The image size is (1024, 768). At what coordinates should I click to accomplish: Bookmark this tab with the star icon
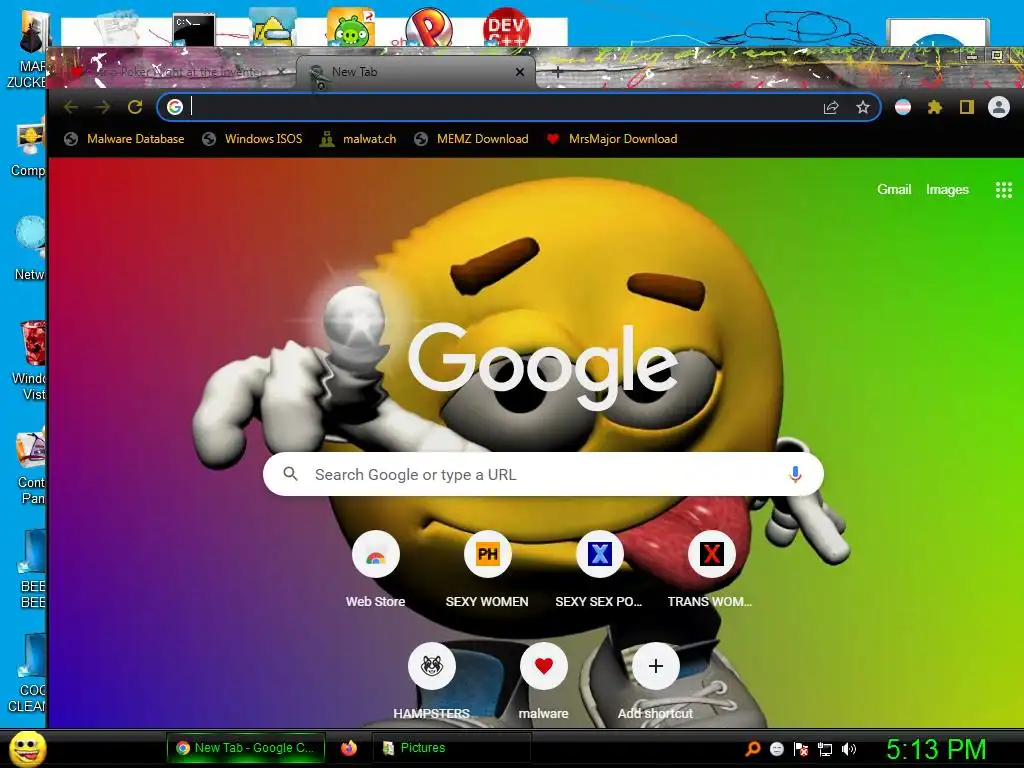(x=863, y=107)
